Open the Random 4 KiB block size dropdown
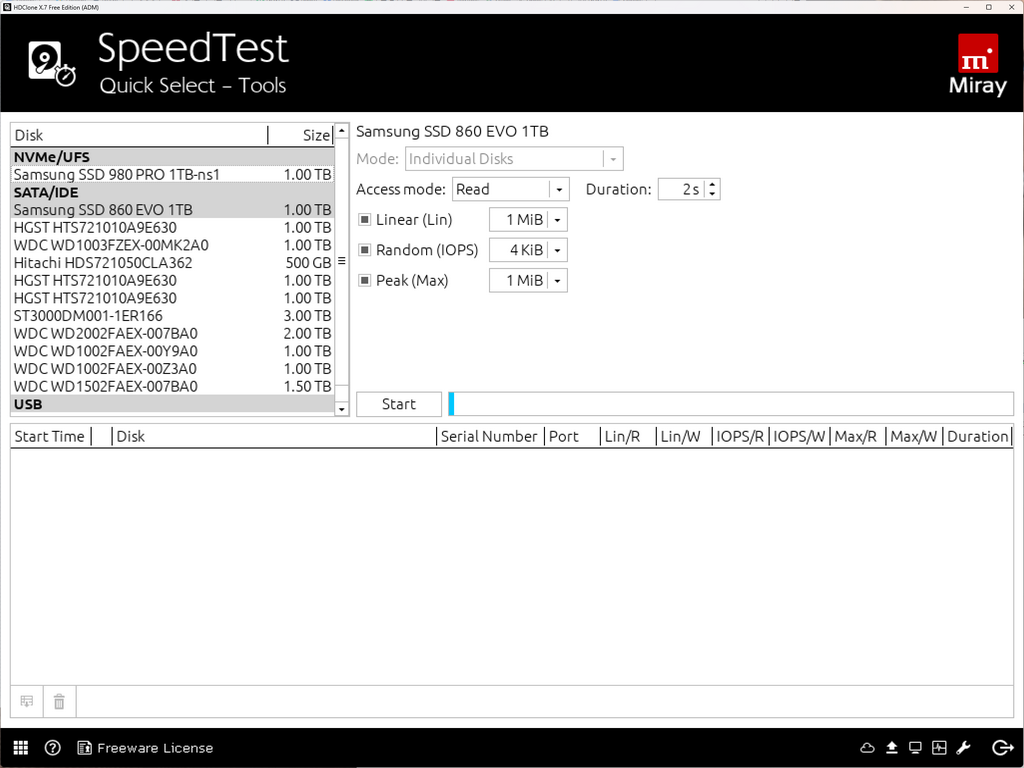The height and width of the screenshot is (768, 1024). (528, 250)
